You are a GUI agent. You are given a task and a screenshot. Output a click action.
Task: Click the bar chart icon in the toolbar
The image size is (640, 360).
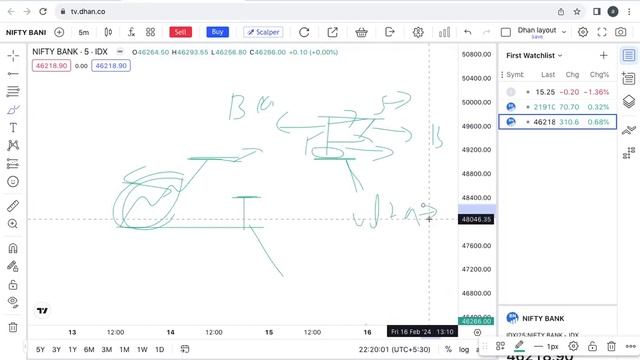[444, 32]
